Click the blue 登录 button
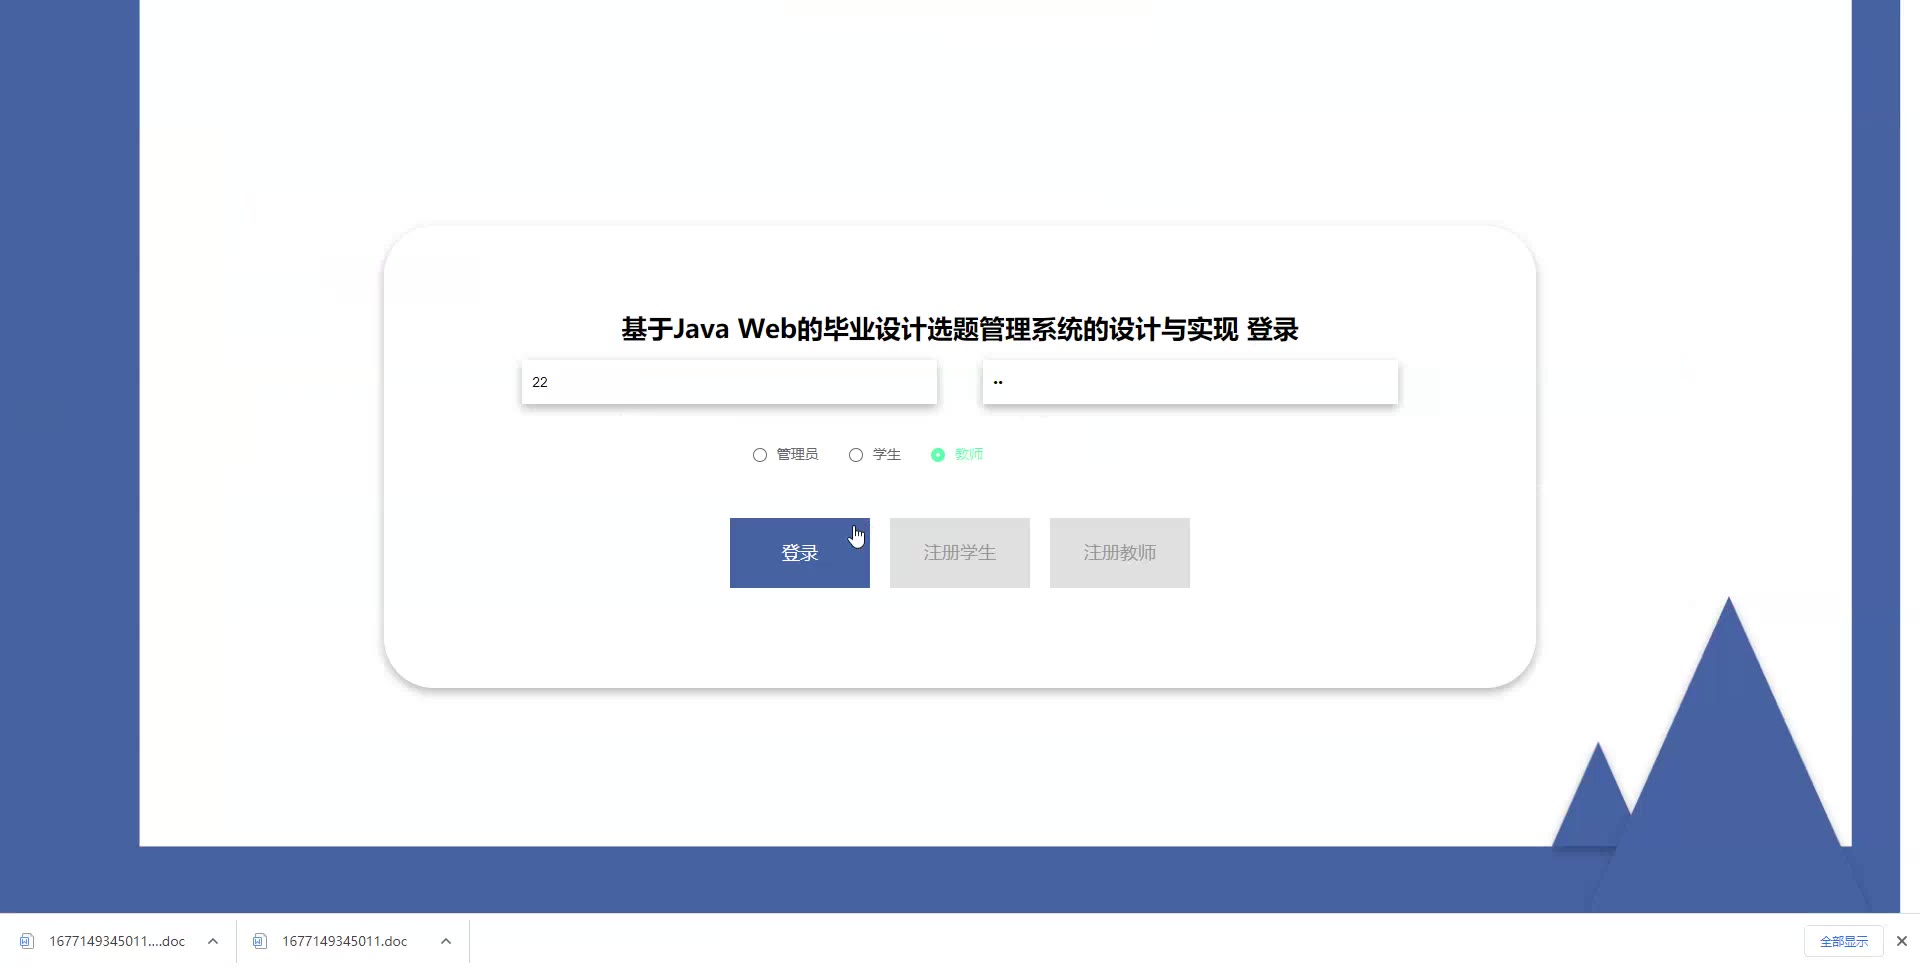The image size is (1920, 968). click(x=800, y=553)
